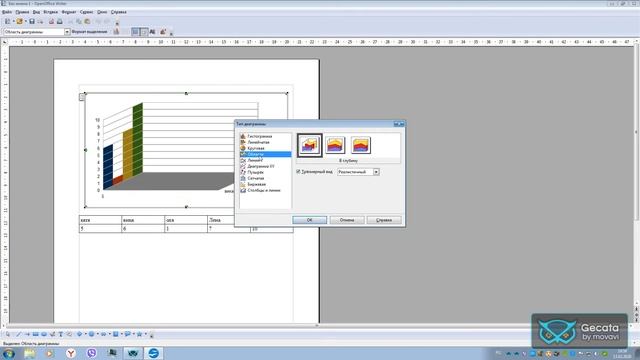The height and width of the screenshot is (360, 640).
Task: Select the Line drawing tool
Action: (18, 334)
